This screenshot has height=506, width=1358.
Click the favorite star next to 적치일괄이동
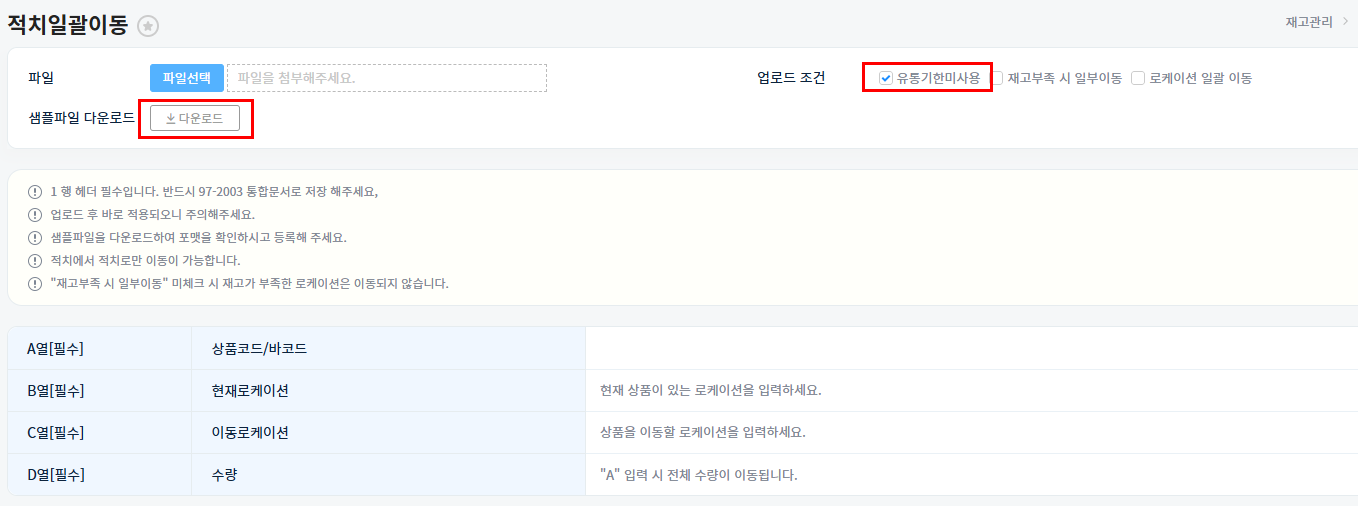point(148,26)
